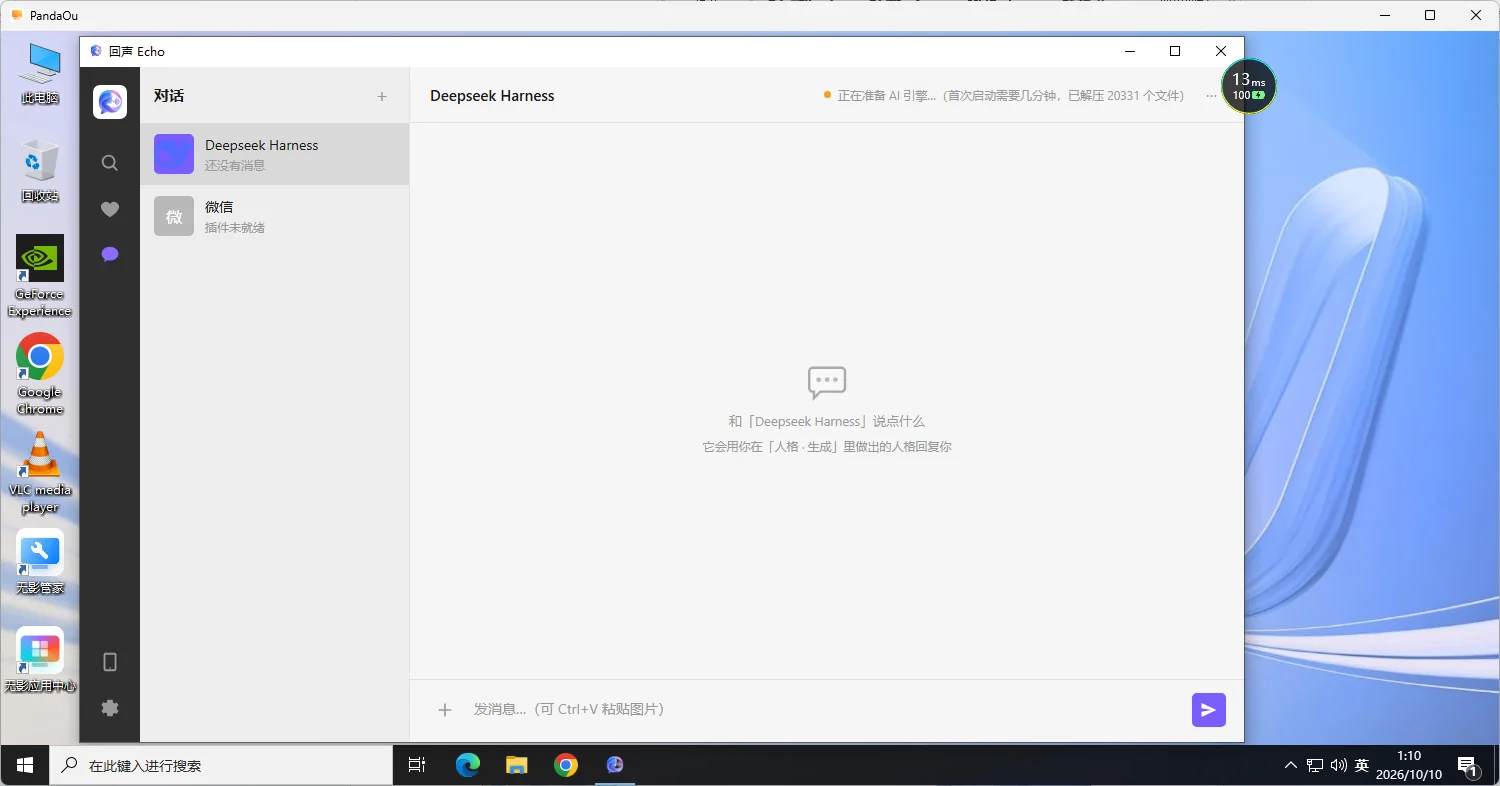
Task: Open Microsoft Edge from the taskbar
Action: click(468, 766)
